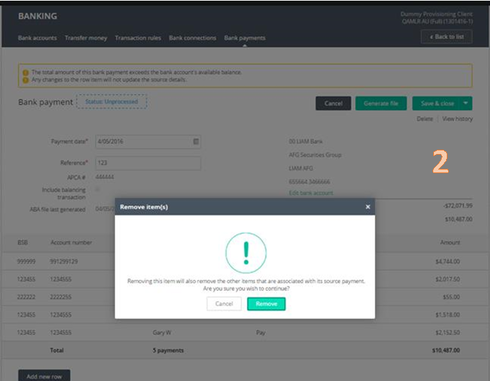Click the amount $4,744.00

click(448, 262)
